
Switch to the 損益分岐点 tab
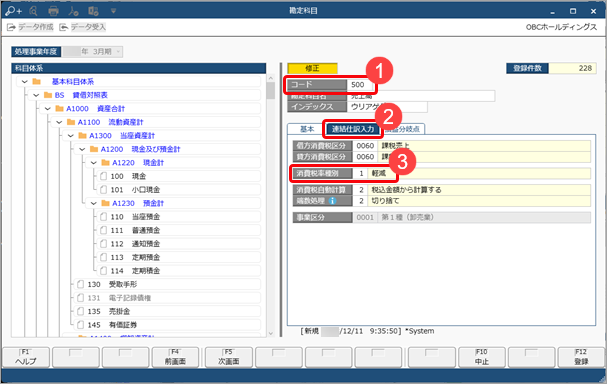tap(403, 129)
